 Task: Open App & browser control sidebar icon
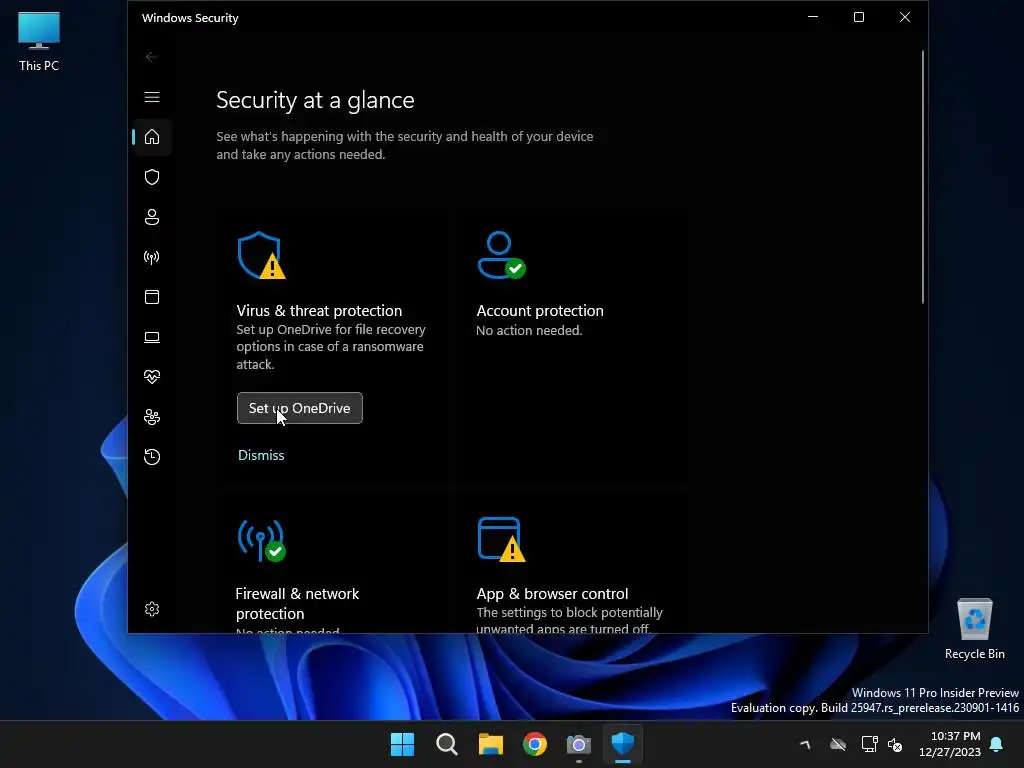coord(152,297)
